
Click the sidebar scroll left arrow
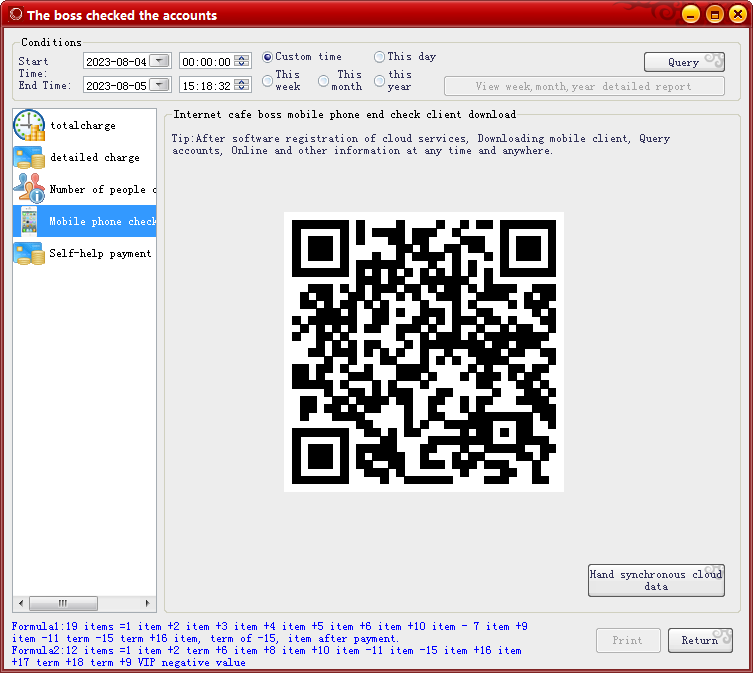pyautogui.click(x=21, y=603)
